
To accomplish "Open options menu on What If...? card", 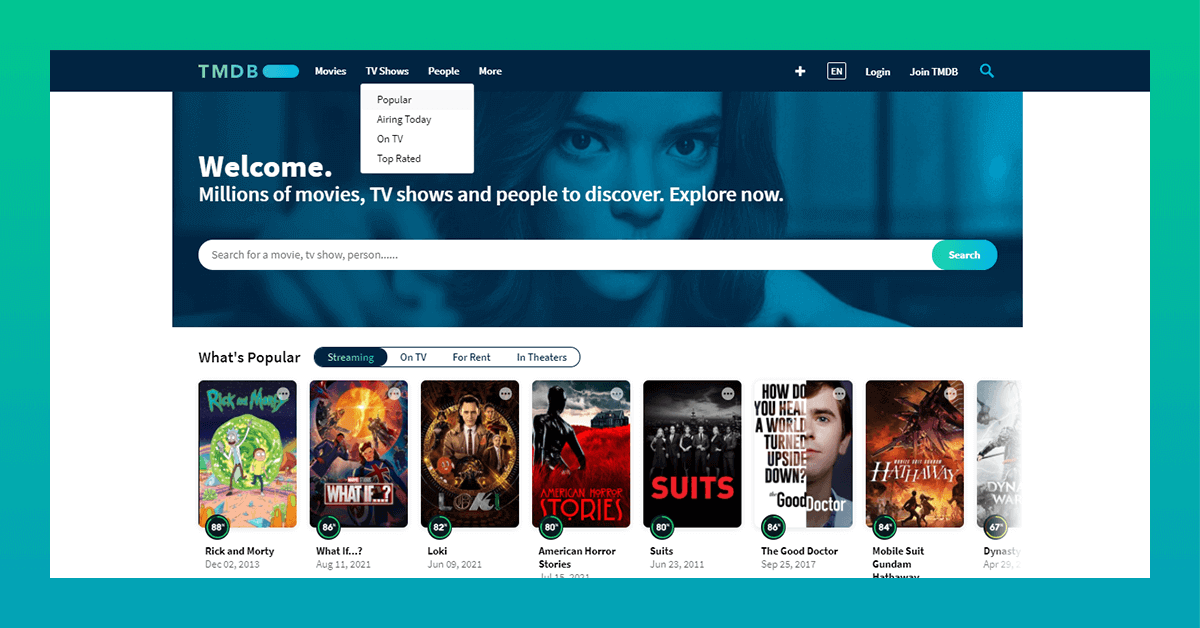I will click(394, 394).
